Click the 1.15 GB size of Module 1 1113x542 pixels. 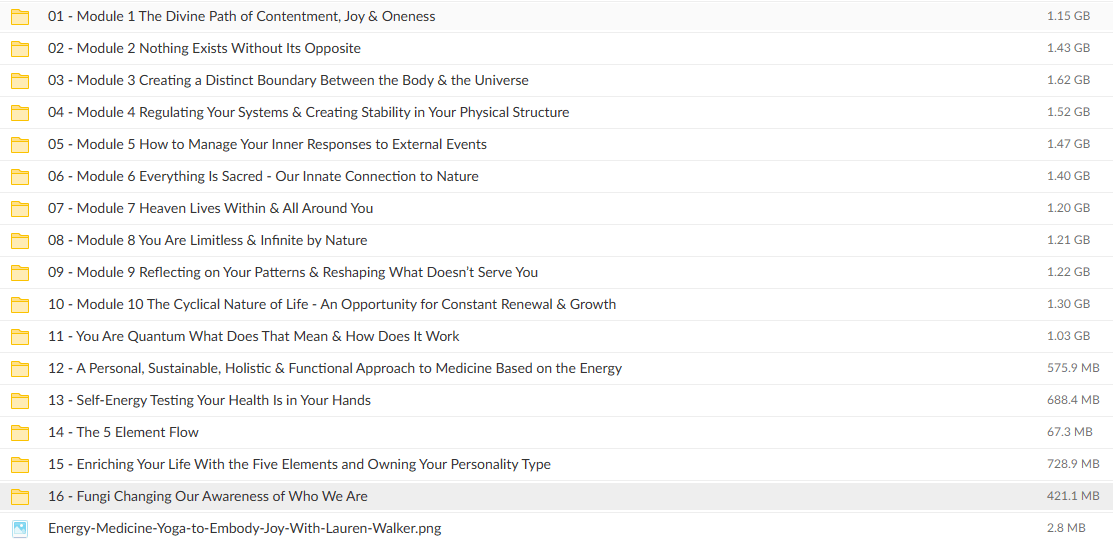(x=1068, y=16)
